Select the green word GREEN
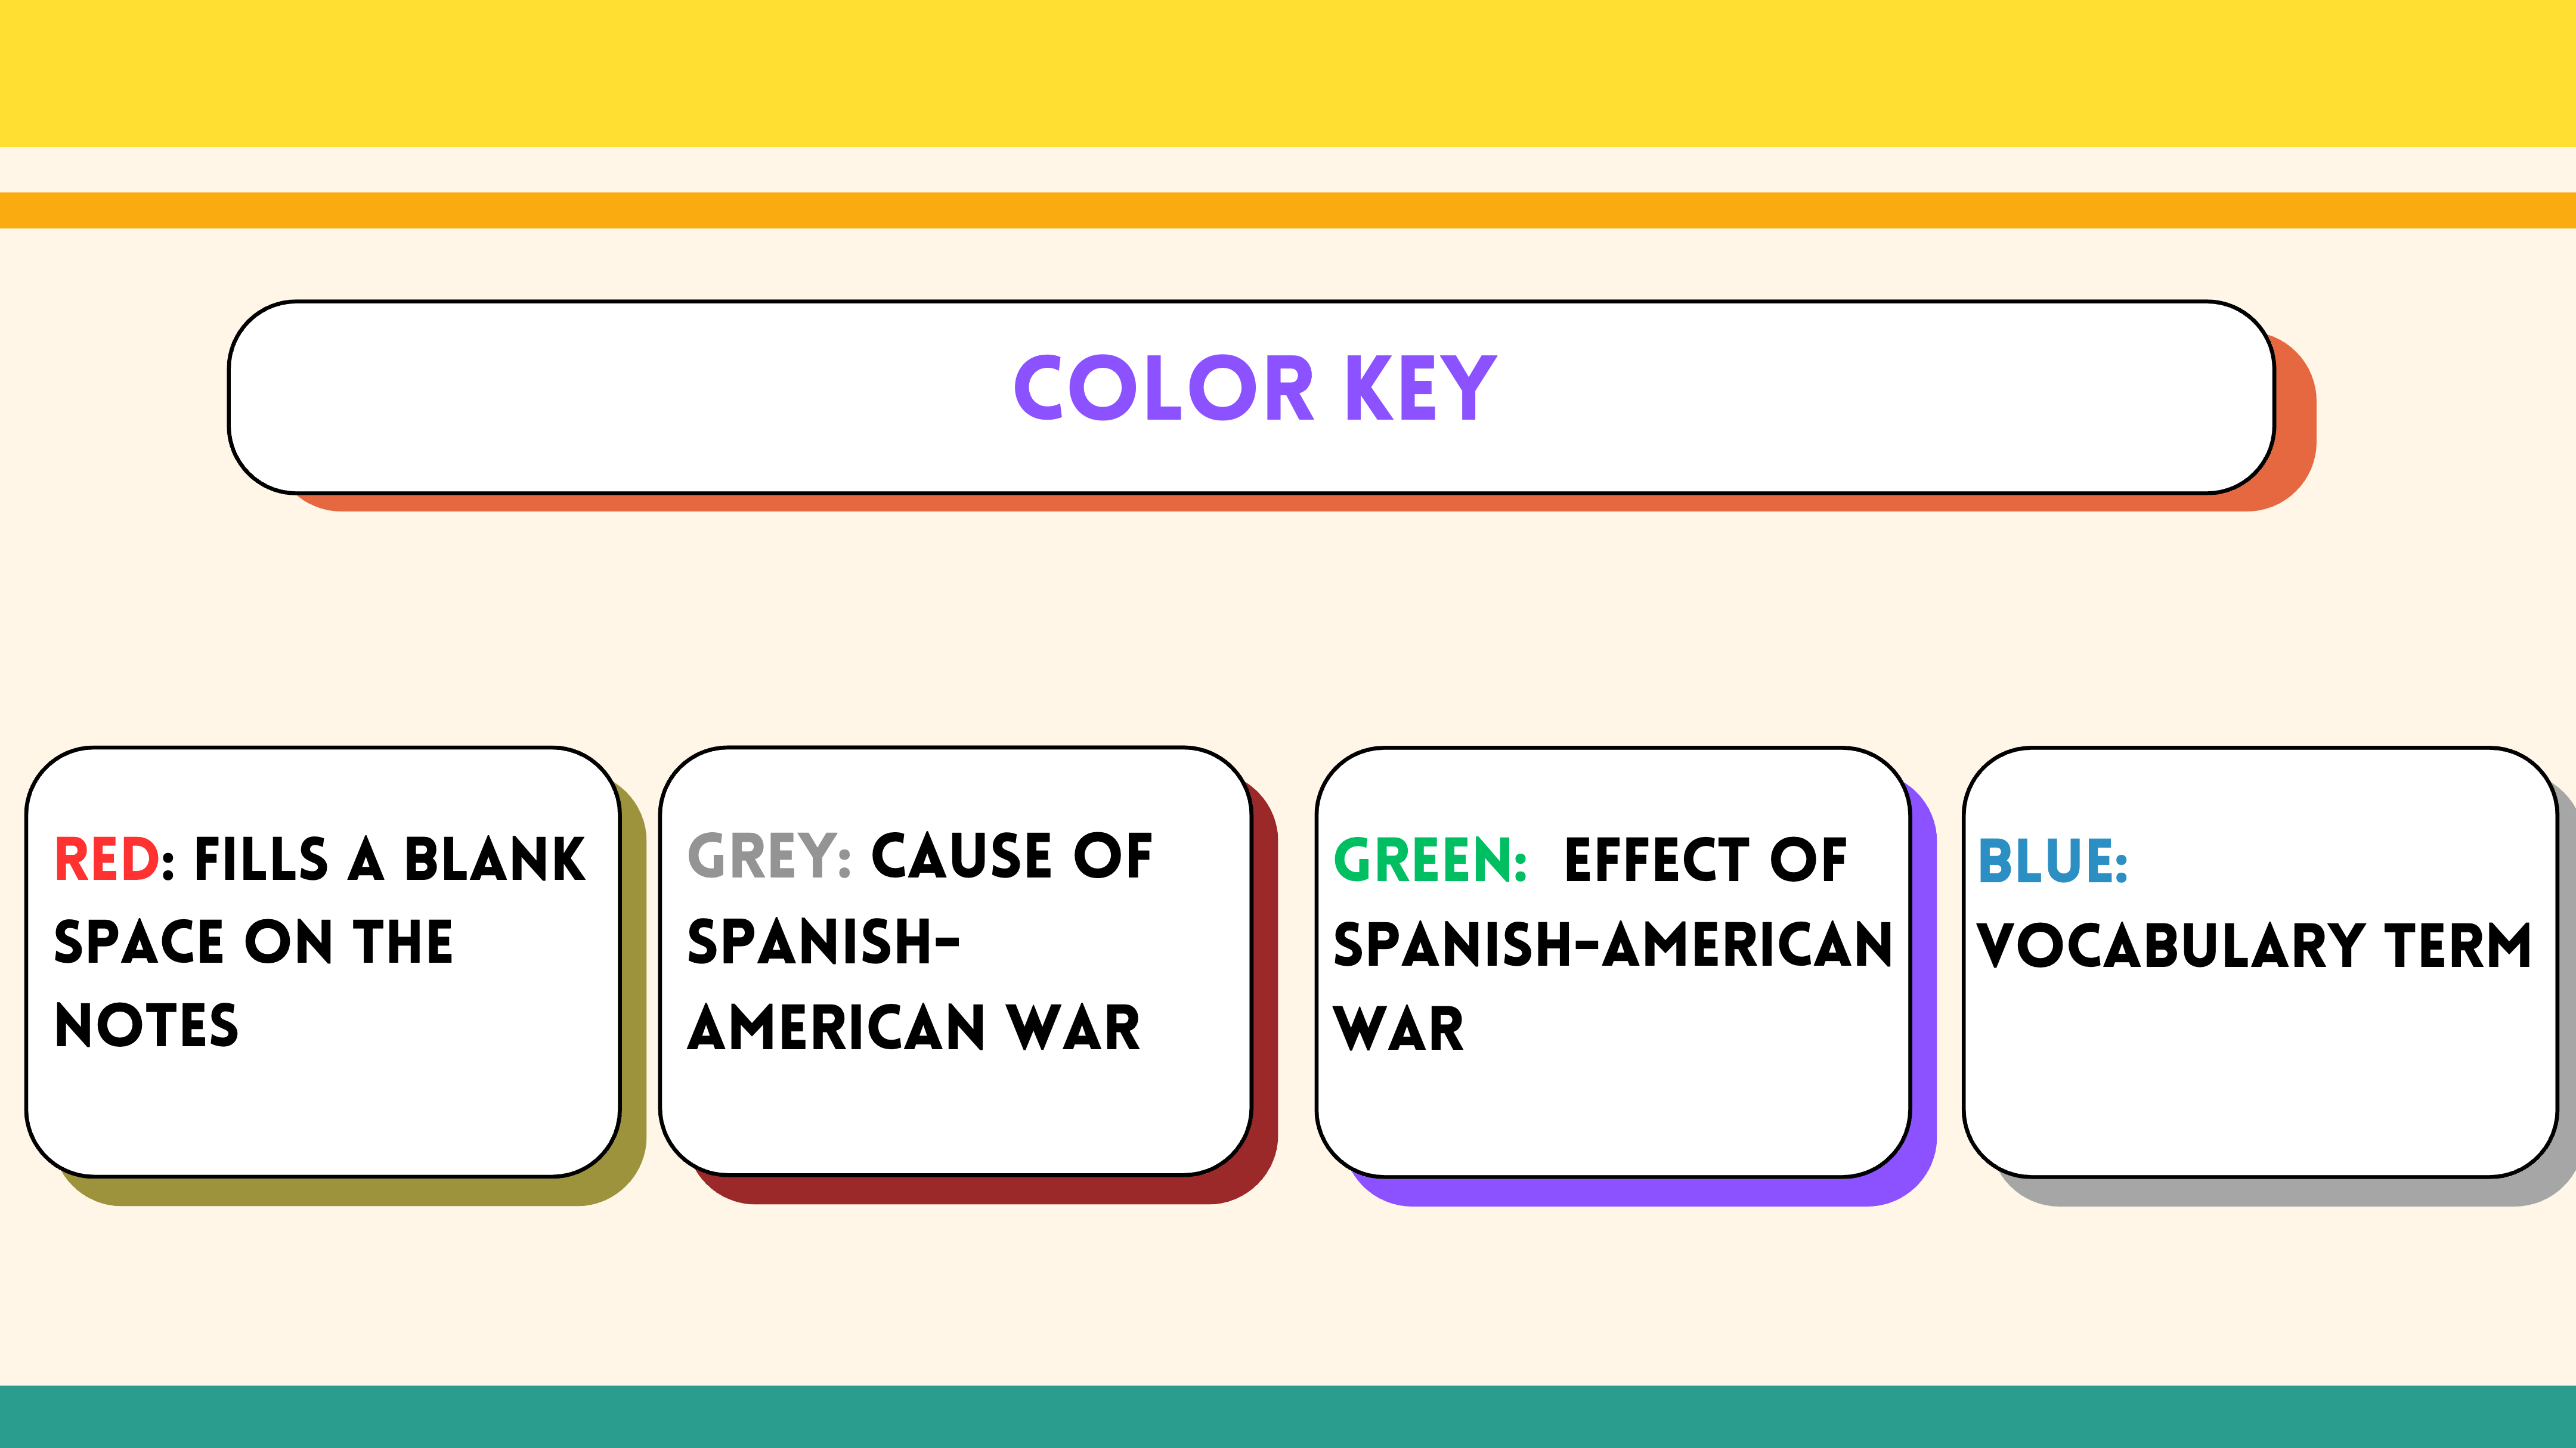Image resolution: width=2576 pixels, height=1448 pixels. pyautogui.click(x=1430, y=860)
